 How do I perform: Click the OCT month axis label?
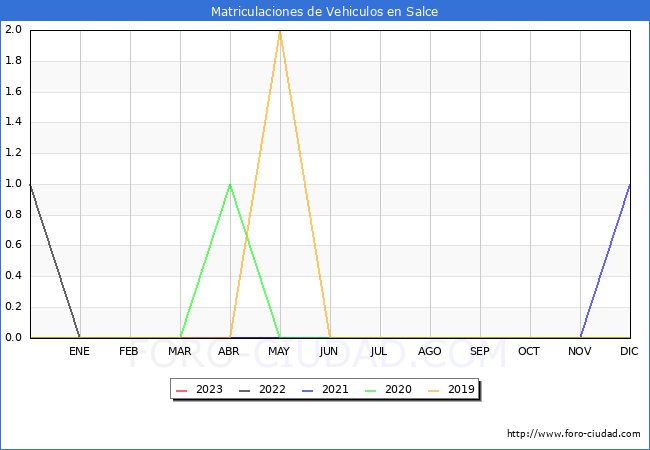pos(529,351)
